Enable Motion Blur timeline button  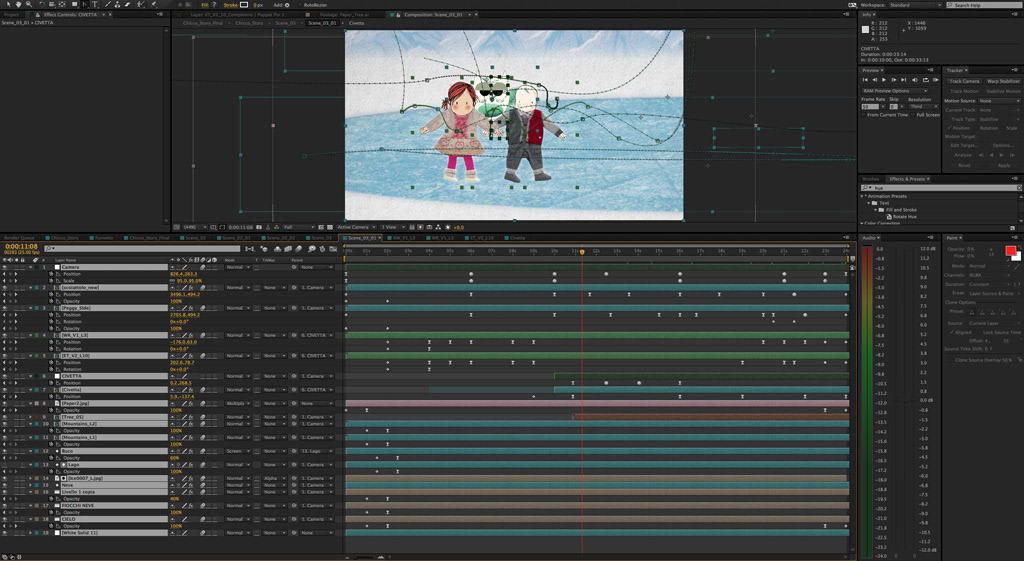(x=298, y=249)
